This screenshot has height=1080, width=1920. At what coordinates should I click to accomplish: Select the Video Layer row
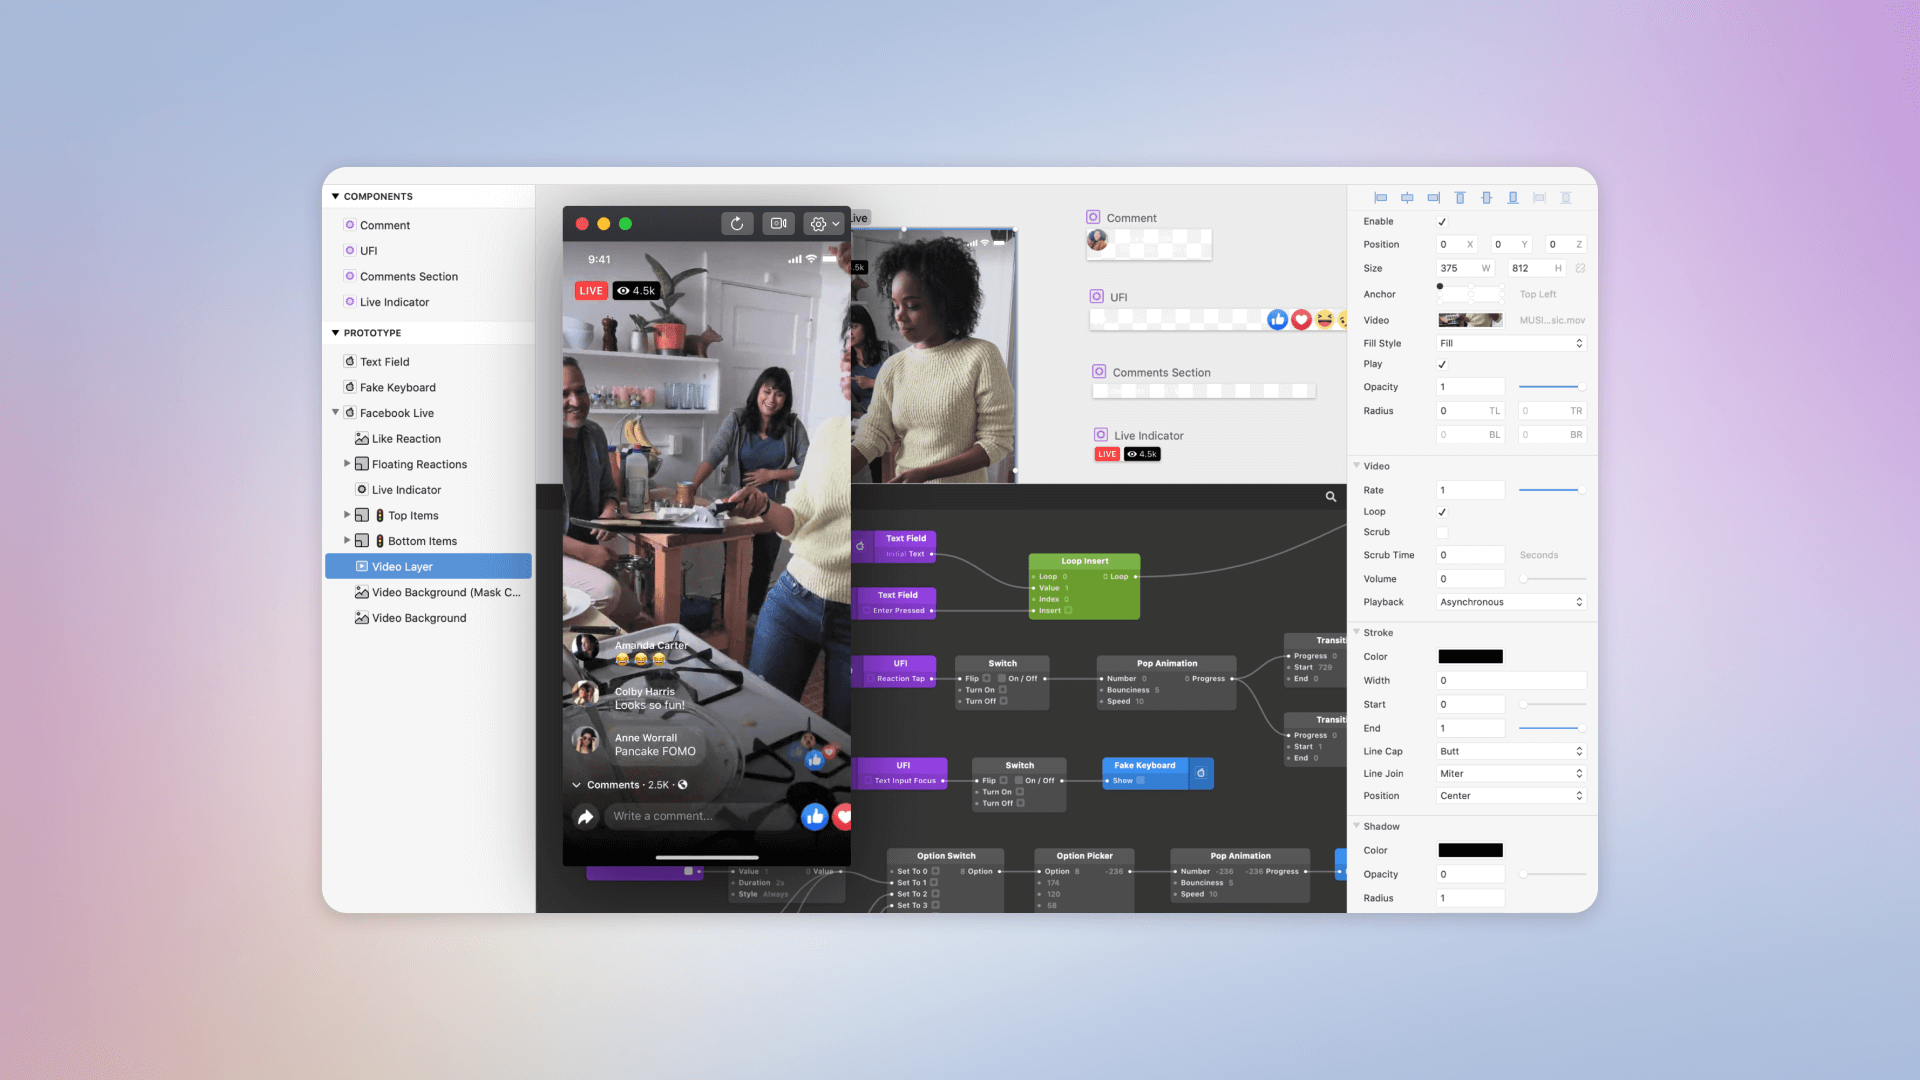click(x=429, y=567)
